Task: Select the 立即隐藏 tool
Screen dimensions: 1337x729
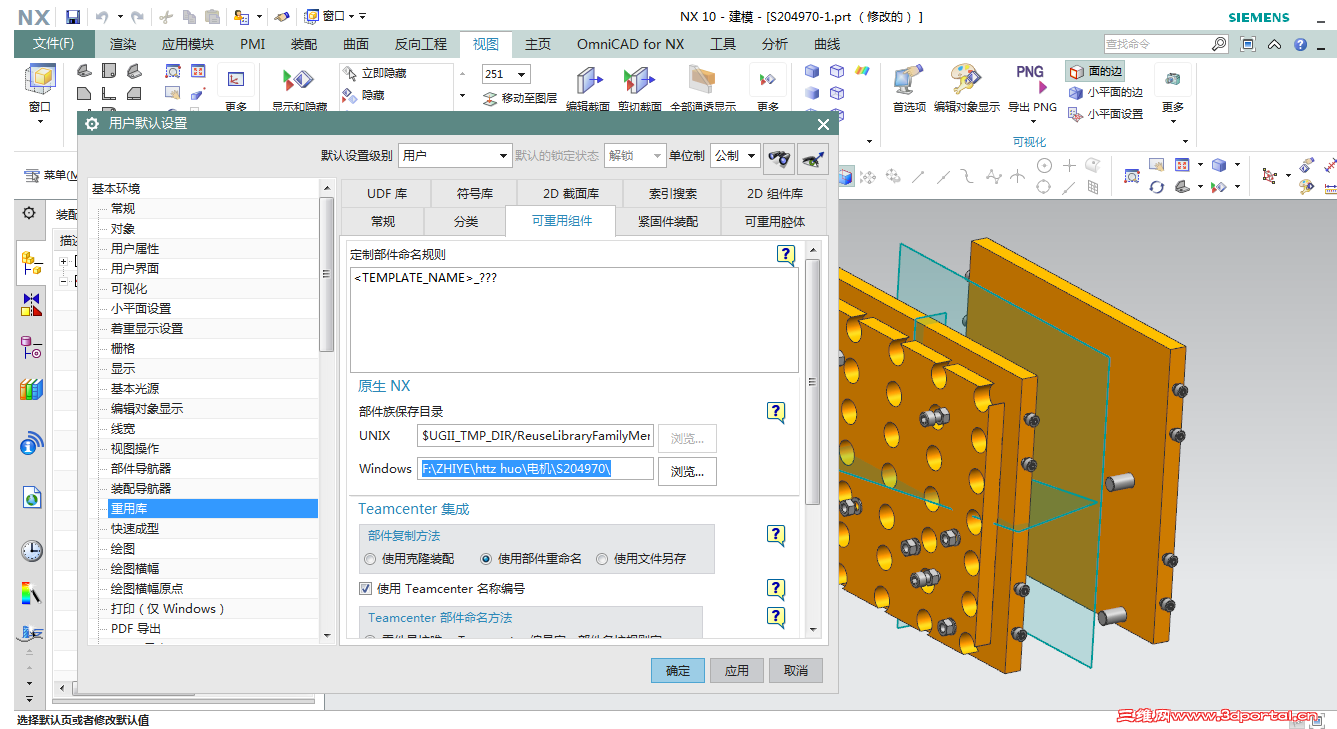Action: (x=374, y=73)
